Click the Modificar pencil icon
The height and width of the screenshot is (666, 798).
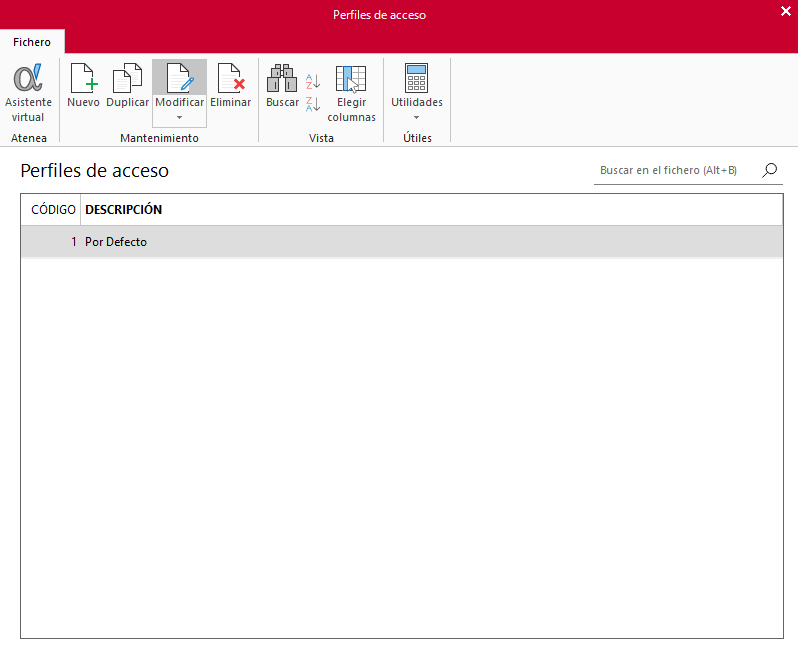coord(180,78)
